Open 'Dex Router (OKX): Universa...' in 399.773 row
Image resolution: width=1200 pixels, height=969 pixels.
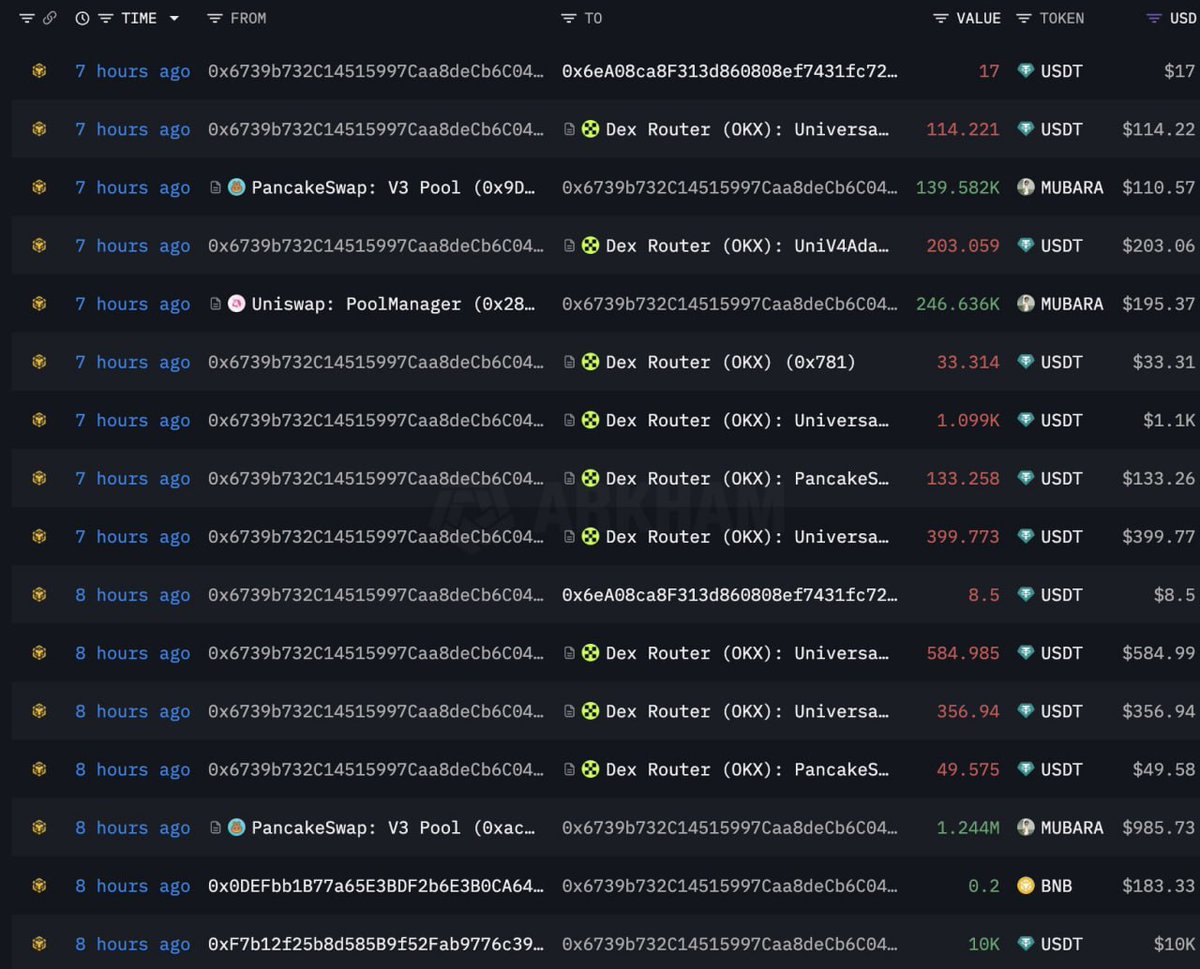tap(747, 536)
